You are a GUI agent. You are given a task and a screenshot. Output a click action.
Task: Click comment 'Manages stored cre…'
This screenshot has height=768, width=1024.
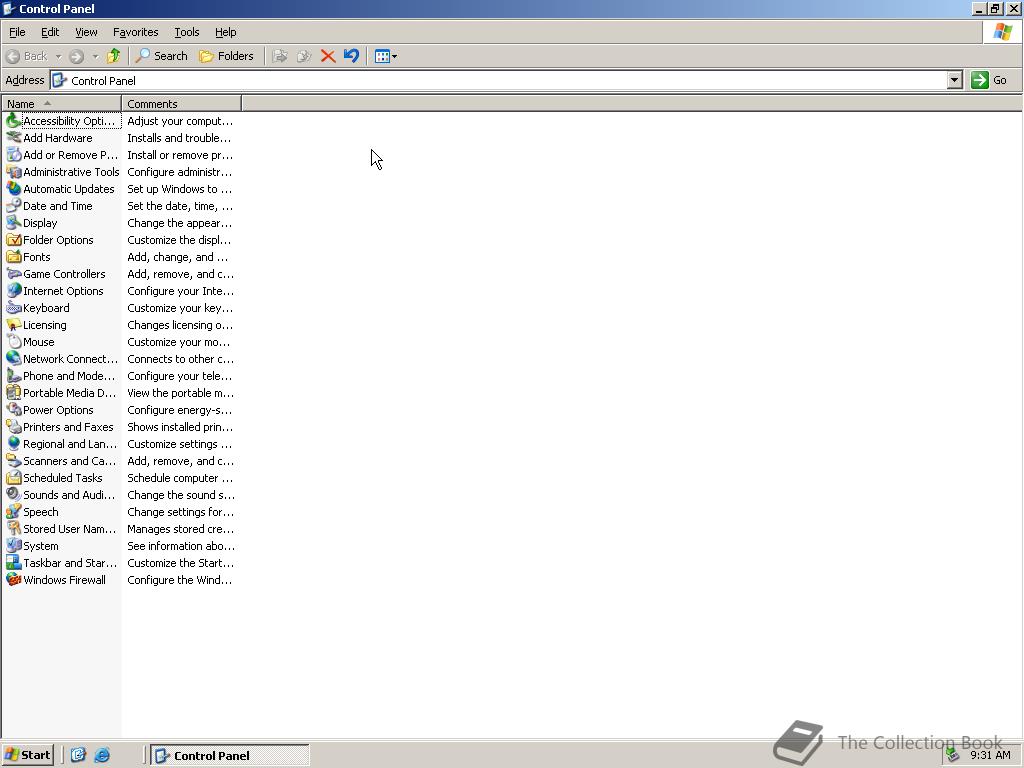pyautogui.click(x=180, y=529)
